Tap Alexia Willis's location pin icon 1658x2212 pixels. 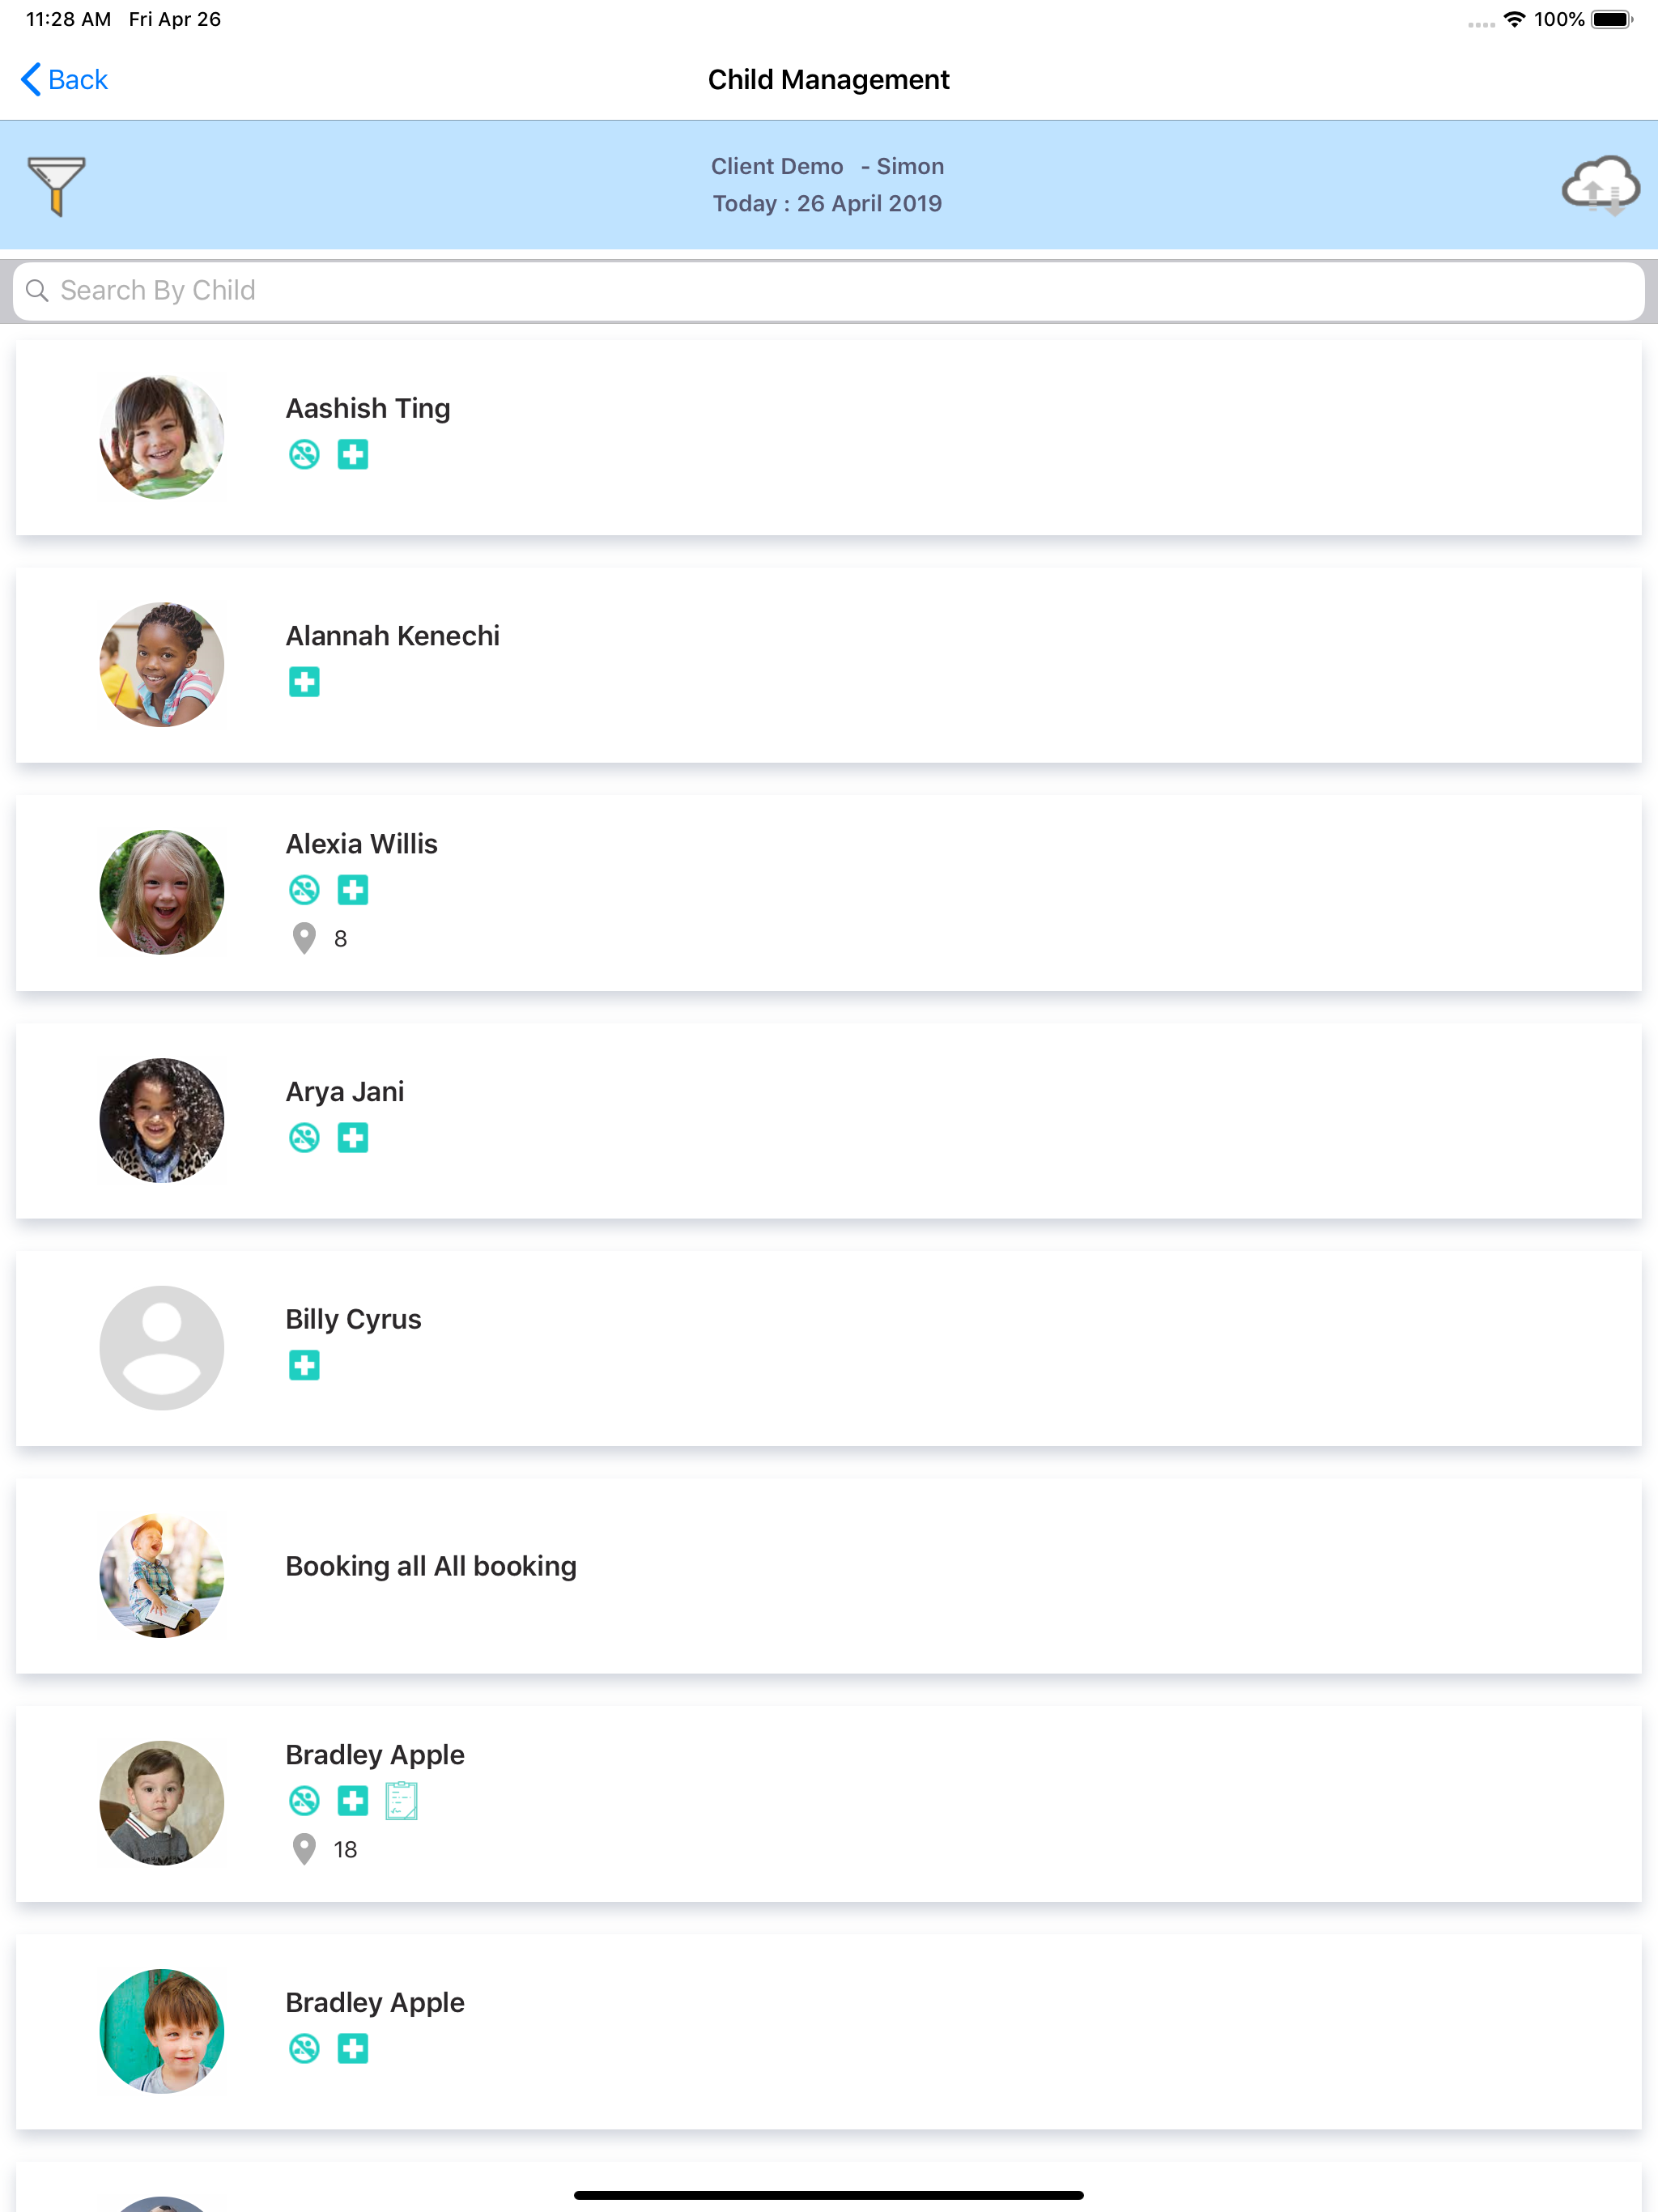pos(304,938)
